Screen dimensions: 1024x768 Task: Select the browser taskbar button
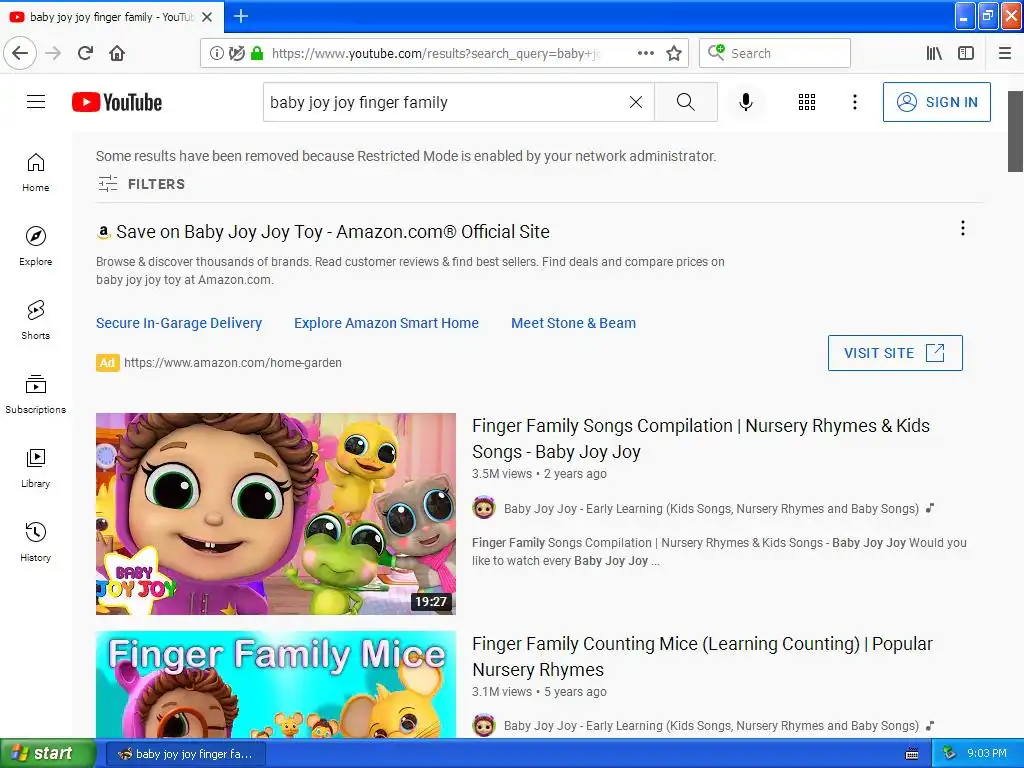coord(185,754)
